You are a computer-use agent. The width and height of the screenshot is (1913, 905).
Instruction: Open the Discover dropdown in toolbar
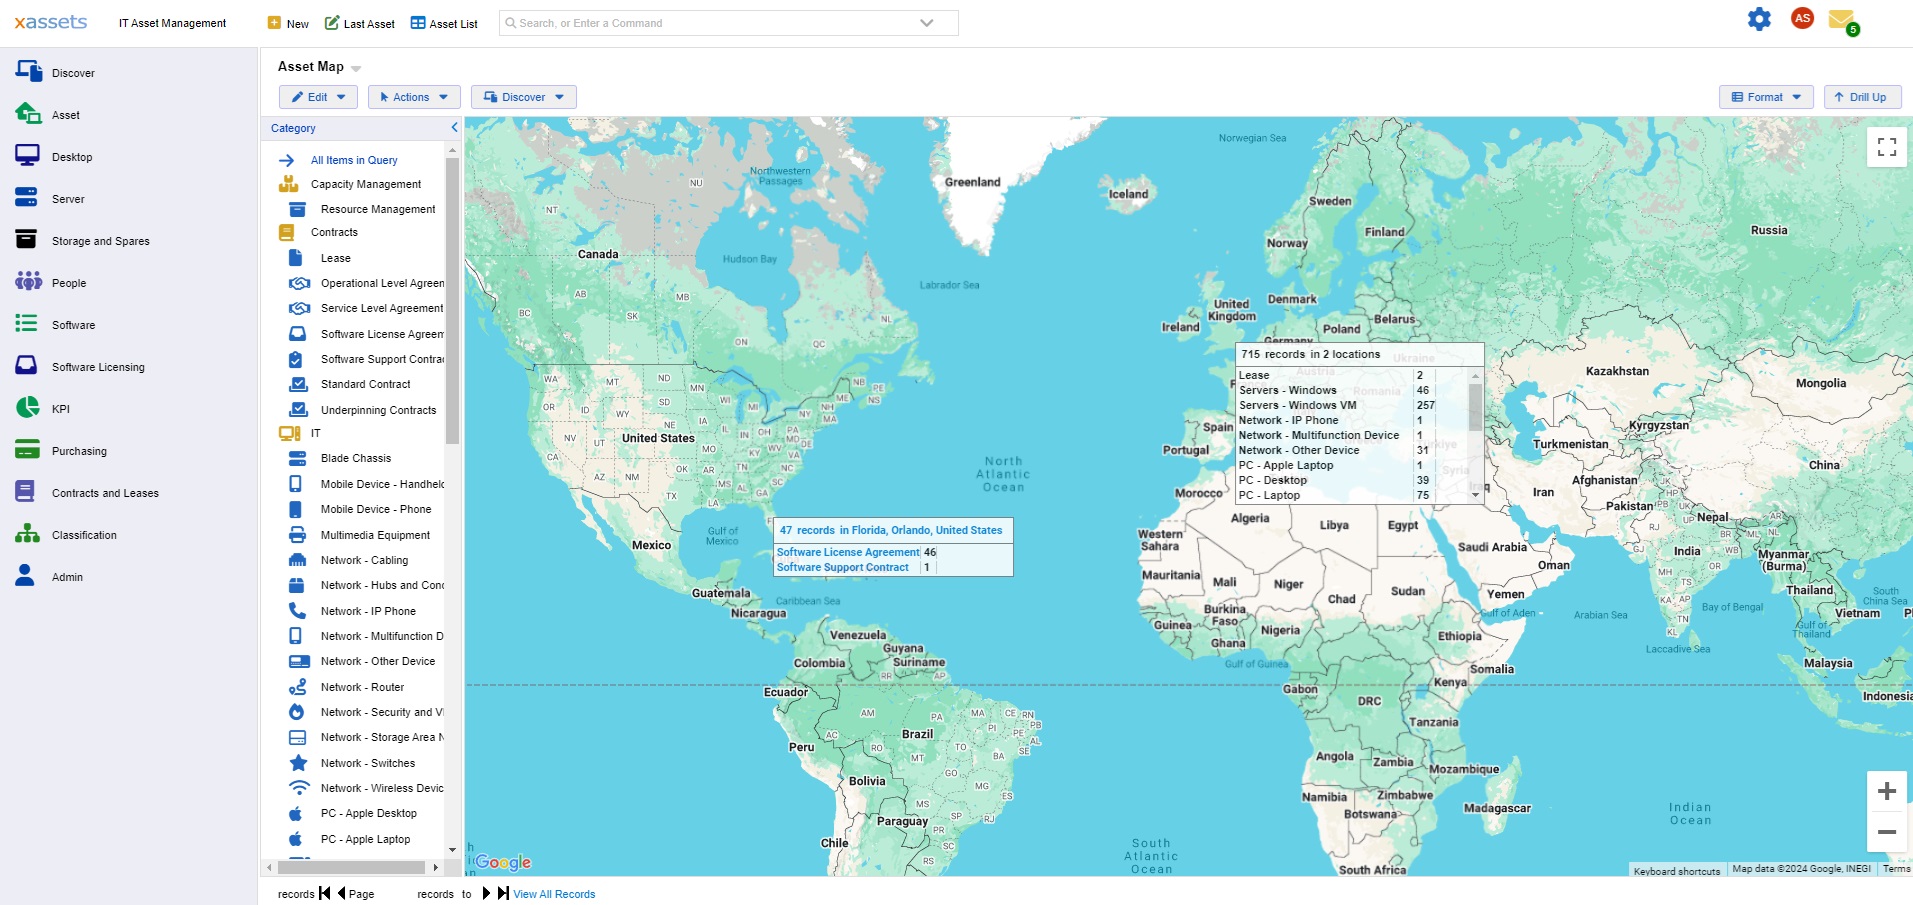point(523,97)
